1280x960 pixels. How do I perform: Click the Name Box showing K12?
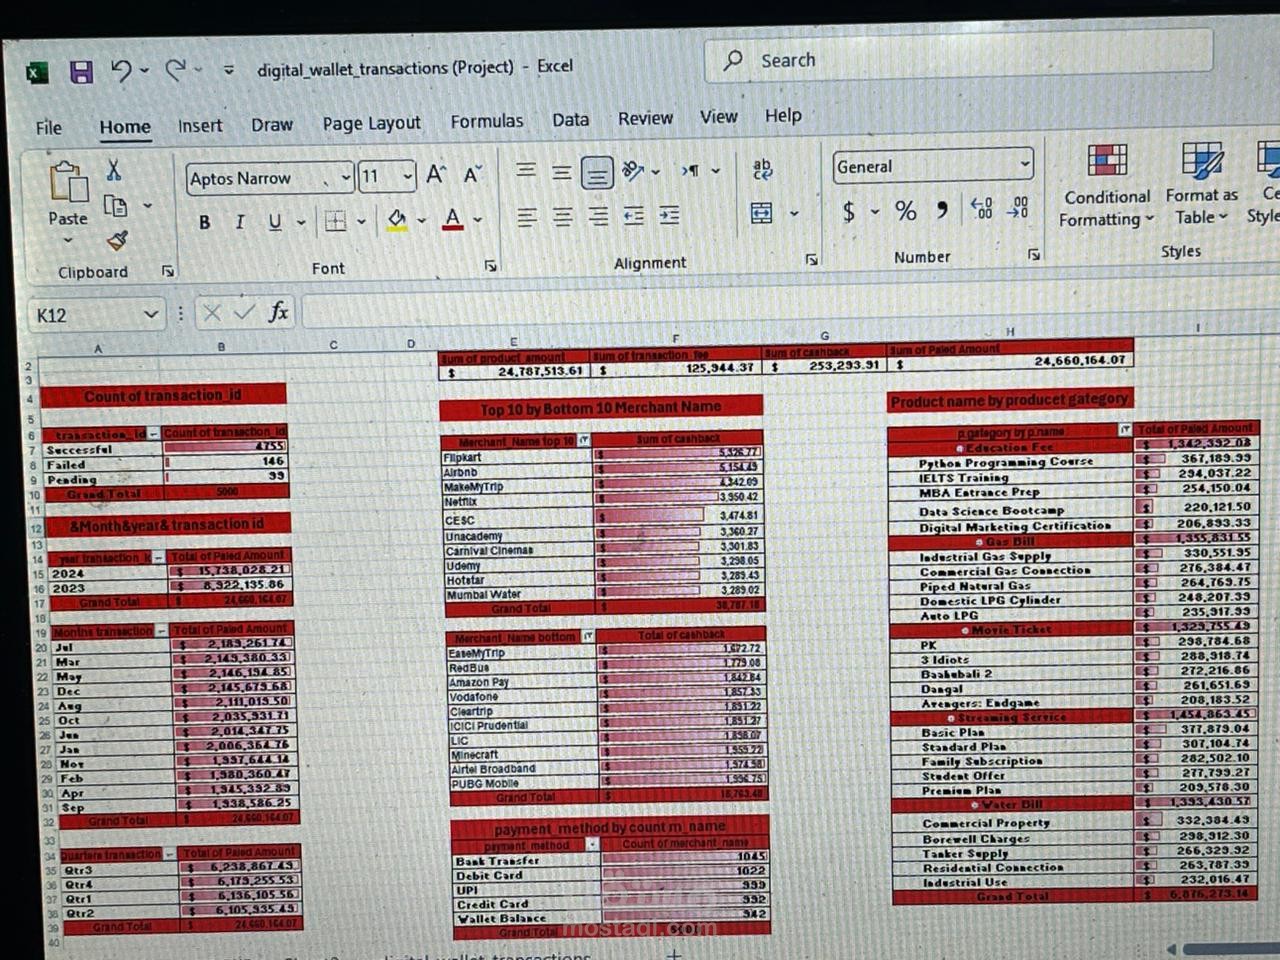click(x=96, y=315)
